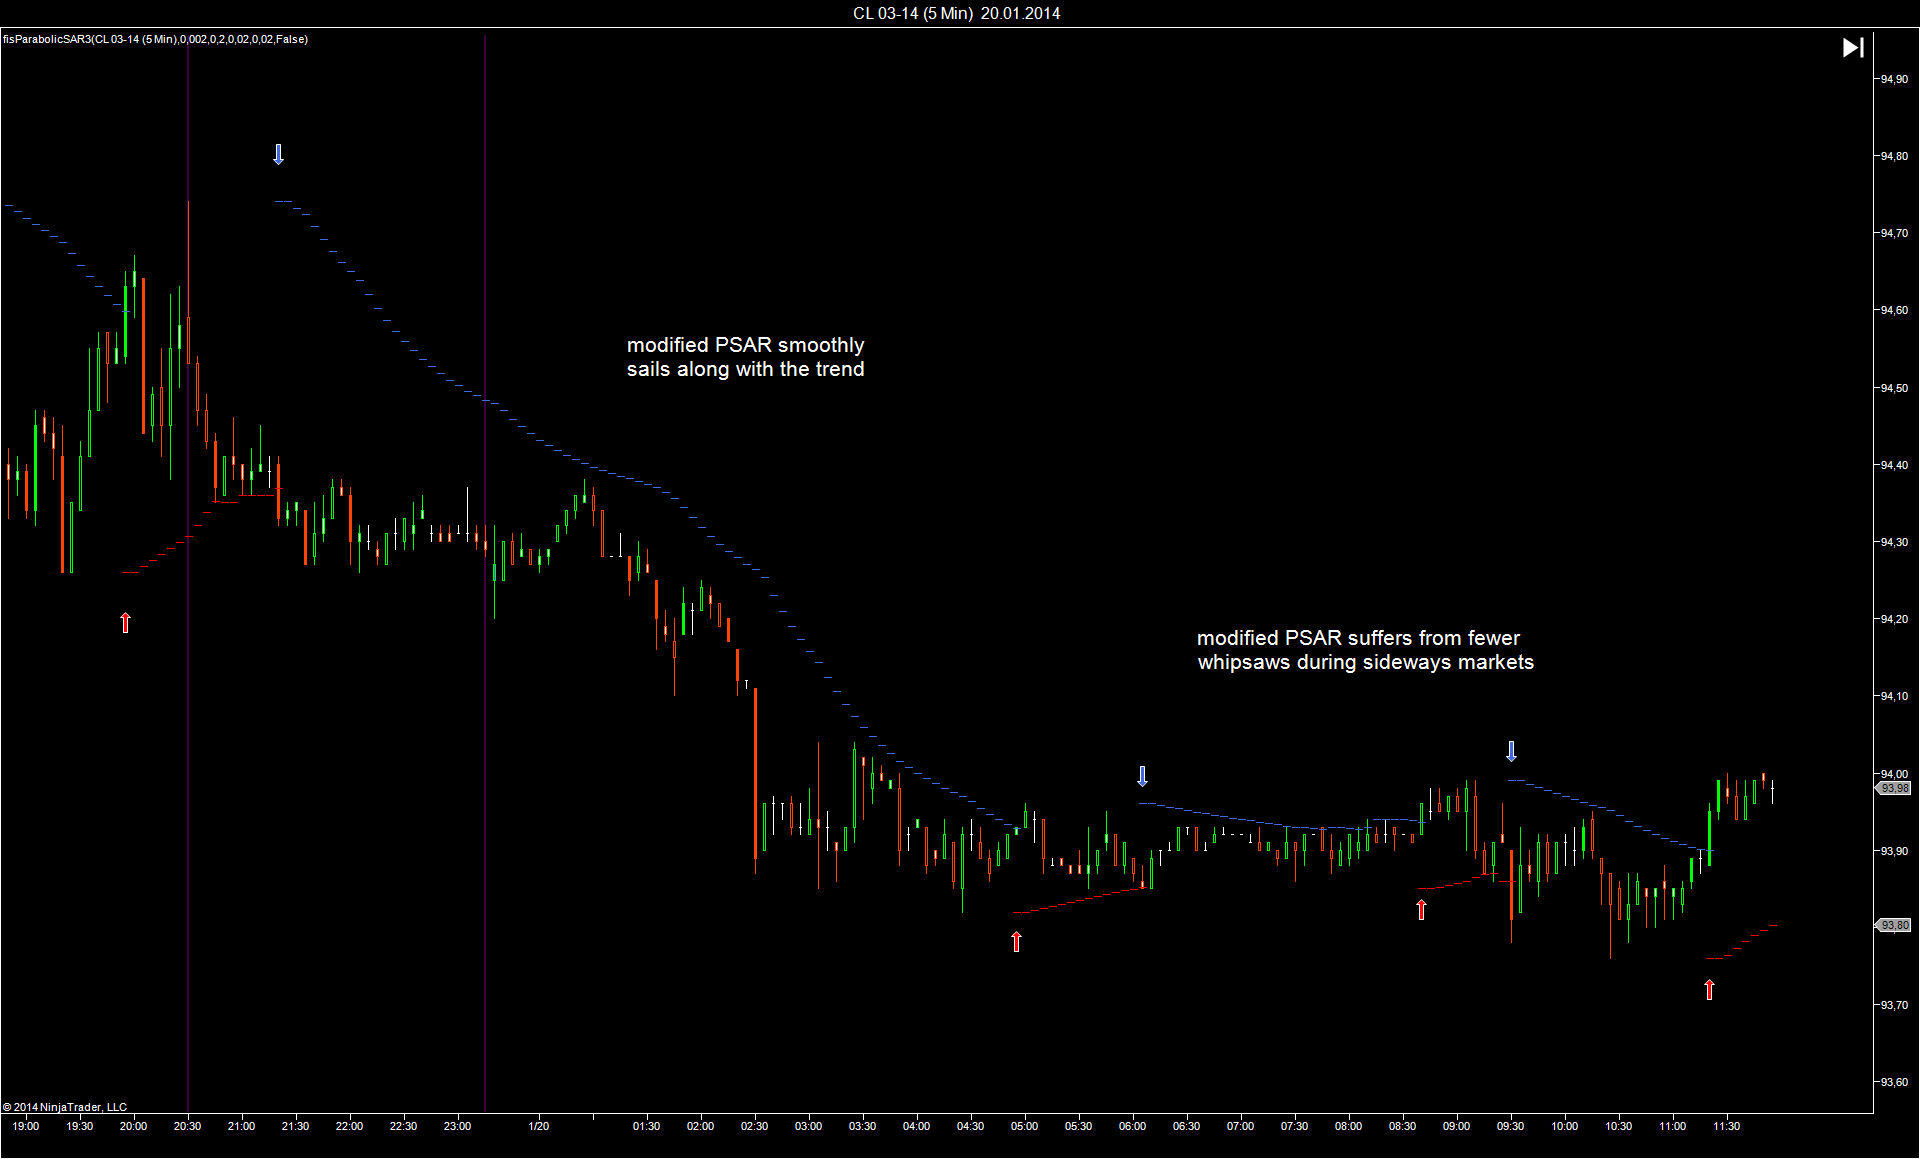Click the scroll-to-latest-bar arrow icon
The width and height of the screenshot is (1920, 1159).
coord(1852,48)
